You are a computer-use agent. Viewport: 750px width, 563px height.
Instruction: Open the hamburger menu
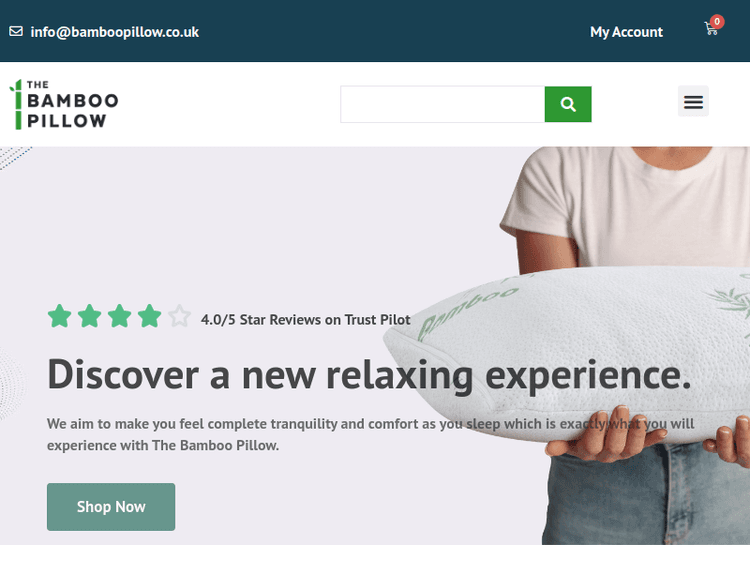tap(693, 101)
